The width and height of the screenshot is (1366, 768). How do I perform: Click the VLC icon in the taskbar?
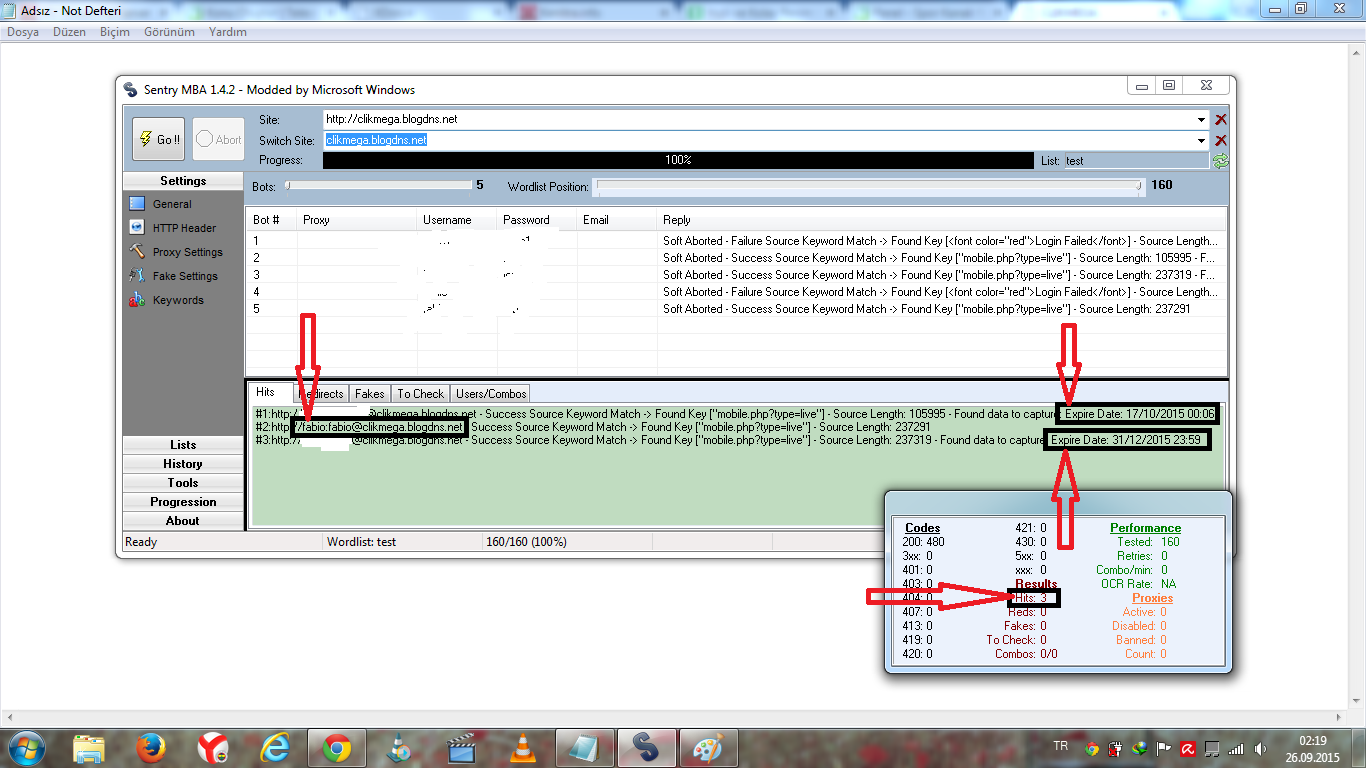[521, 747]
